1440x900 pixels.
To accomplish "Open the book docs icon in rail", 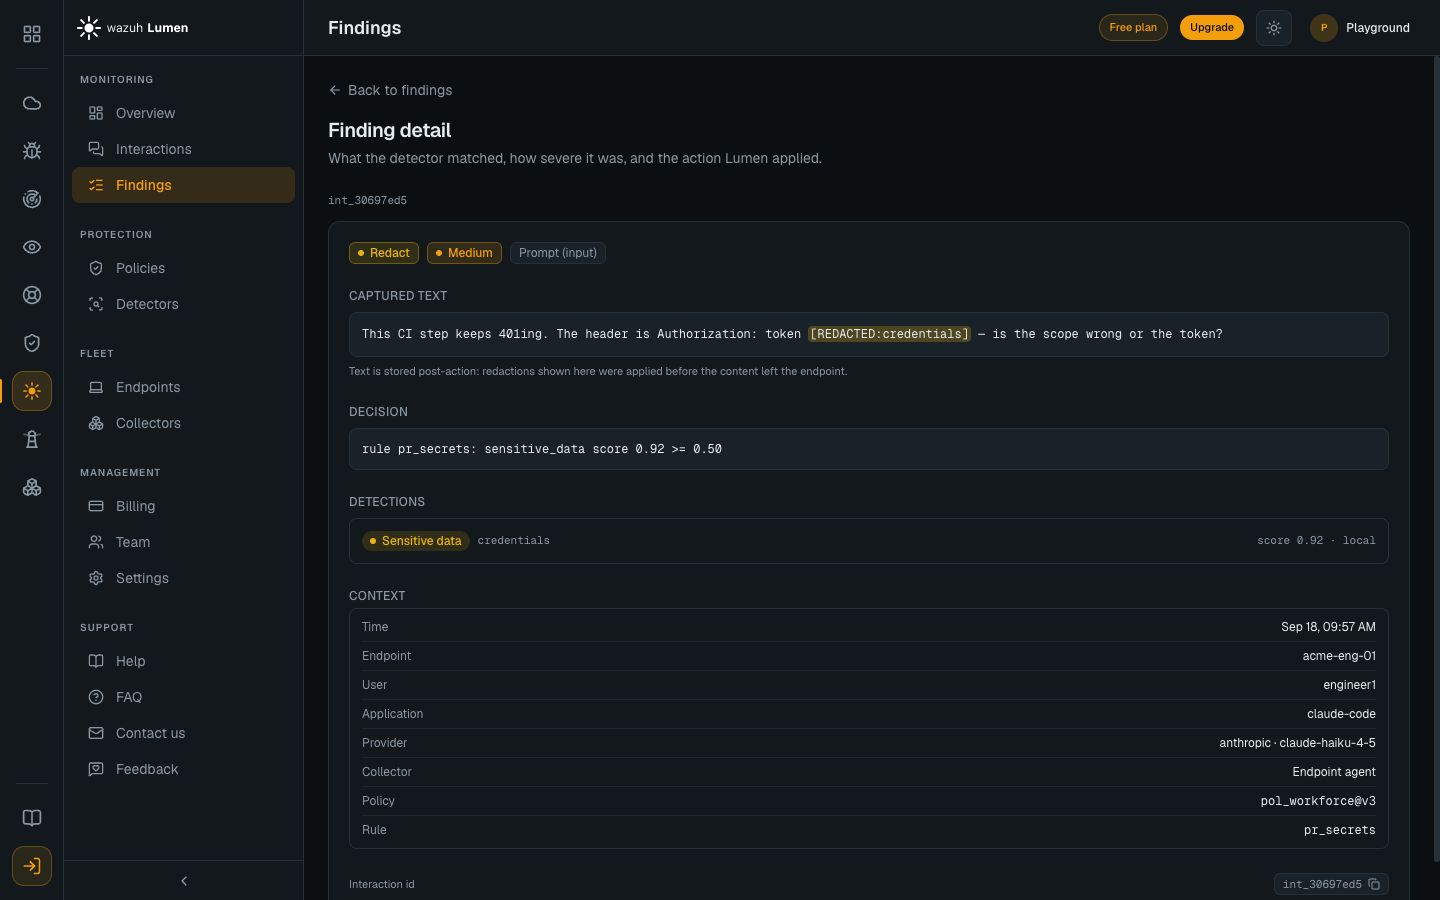I will [32, 818].
